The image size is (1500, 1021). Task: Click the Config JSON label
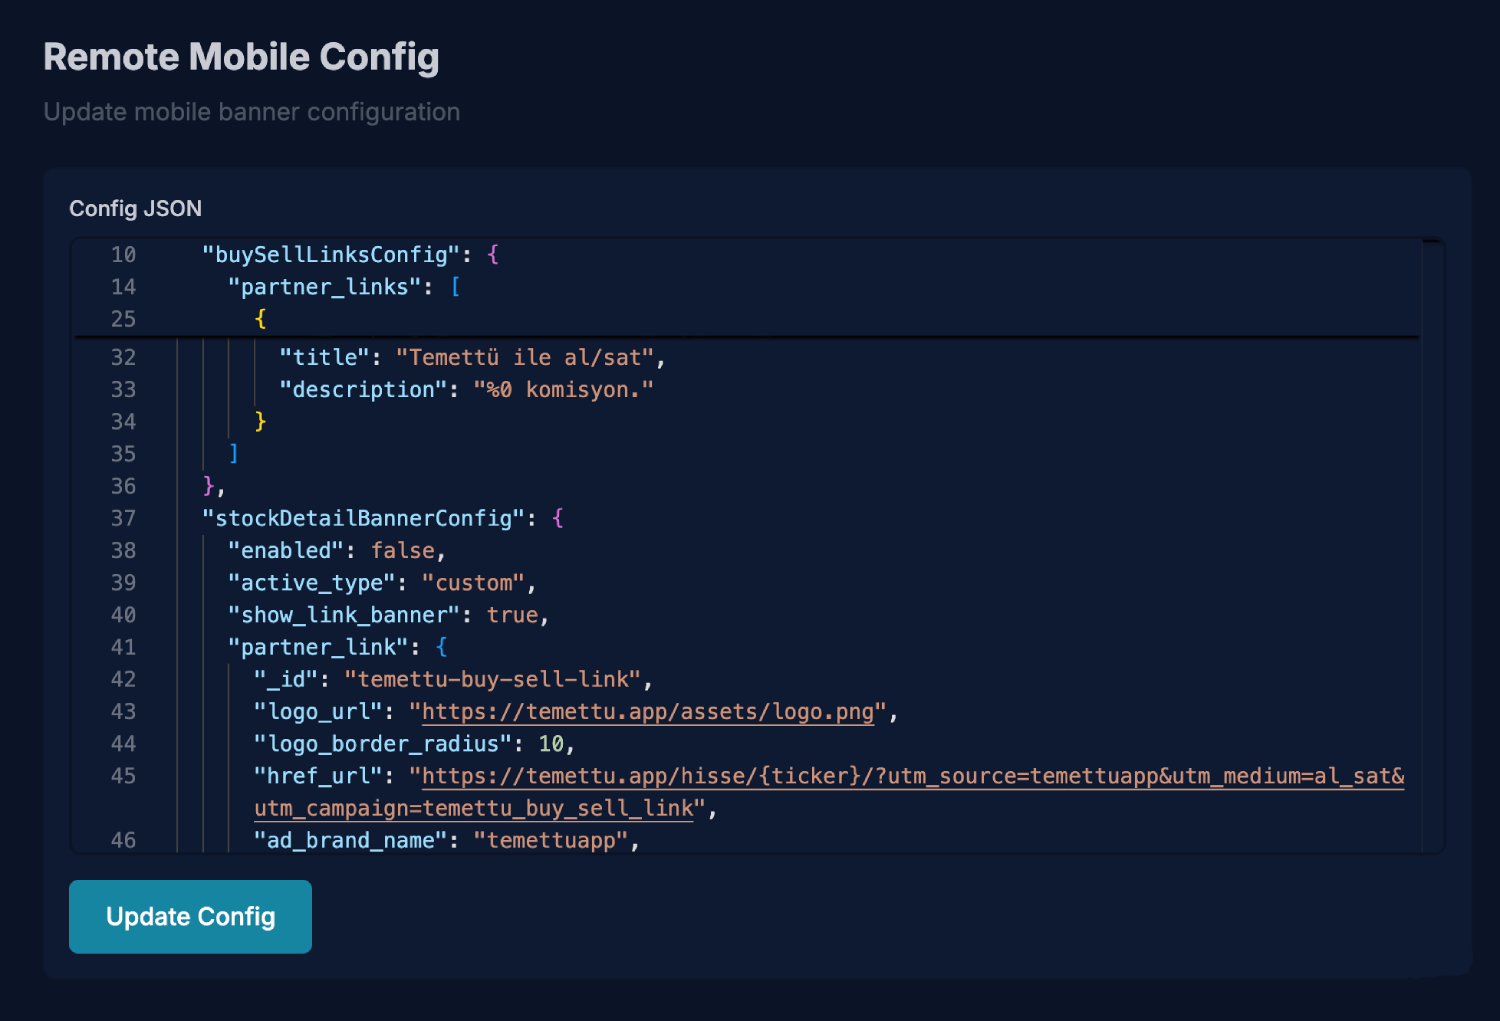tap(135, 208)
